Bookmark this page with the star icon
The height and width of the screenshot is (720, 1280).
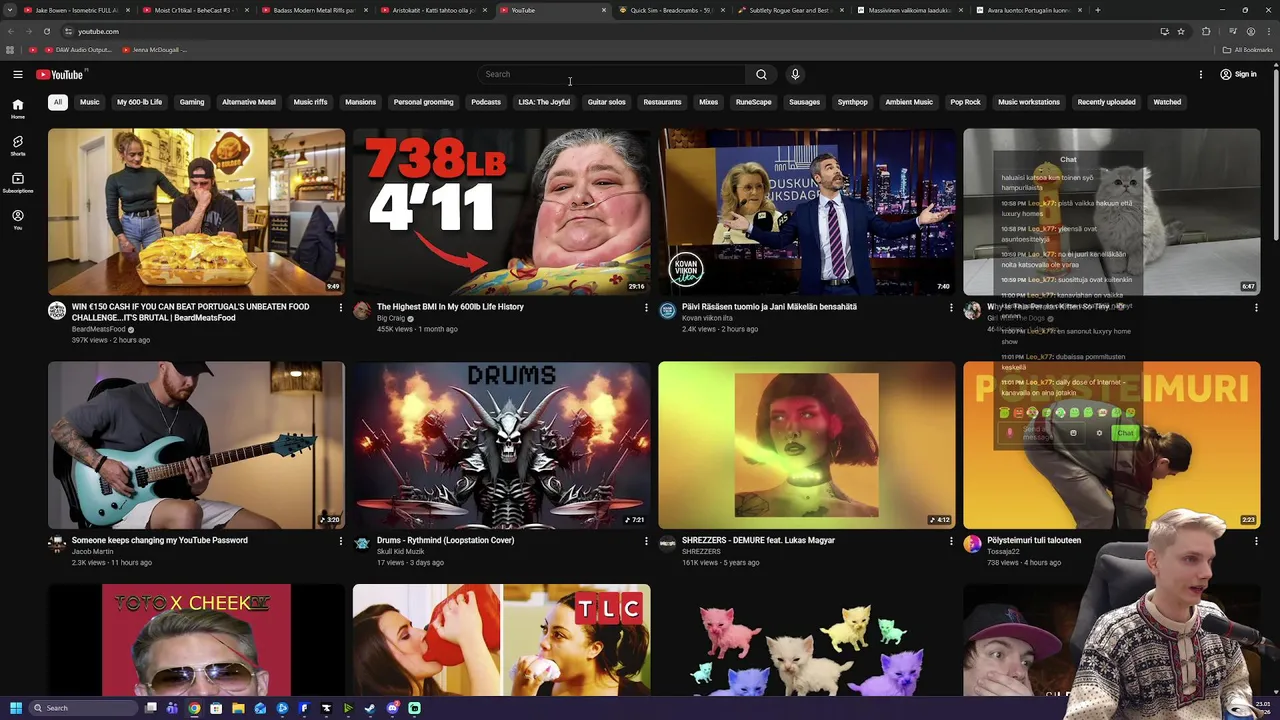tap(1181, 31)
